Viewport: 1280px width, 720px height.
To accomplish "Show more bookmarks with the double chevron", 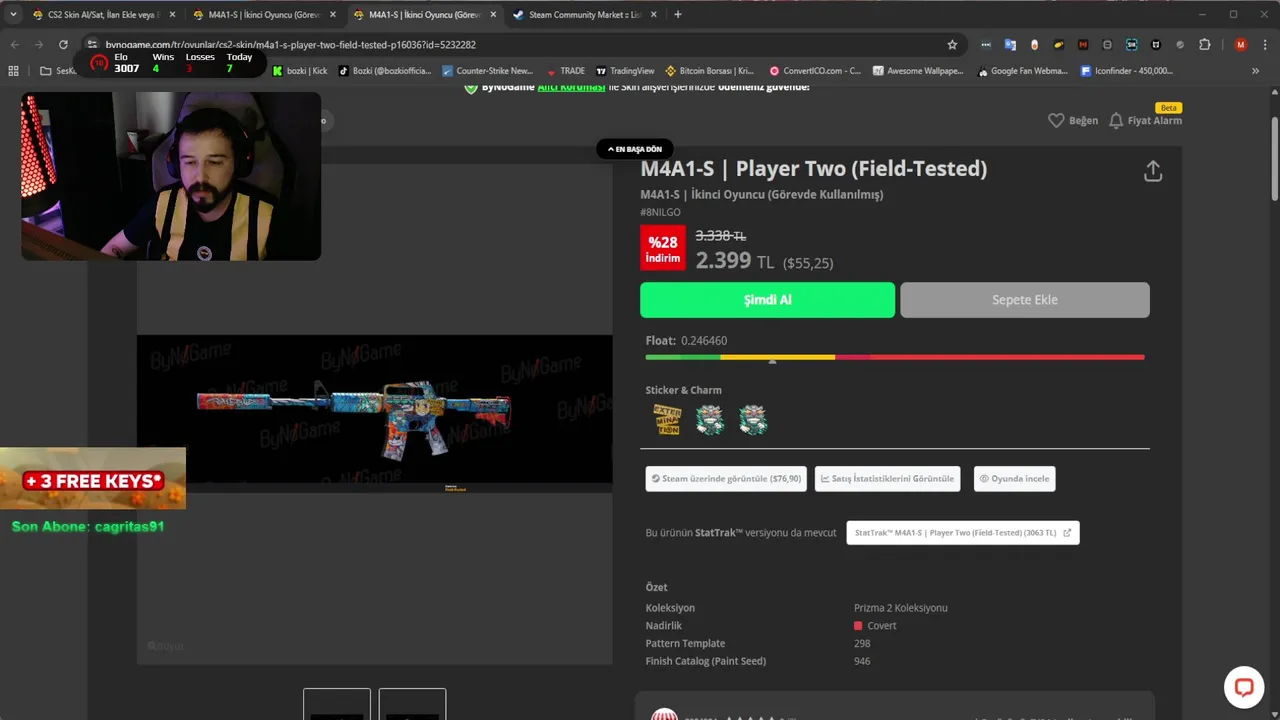I will tap(1255, 71).
